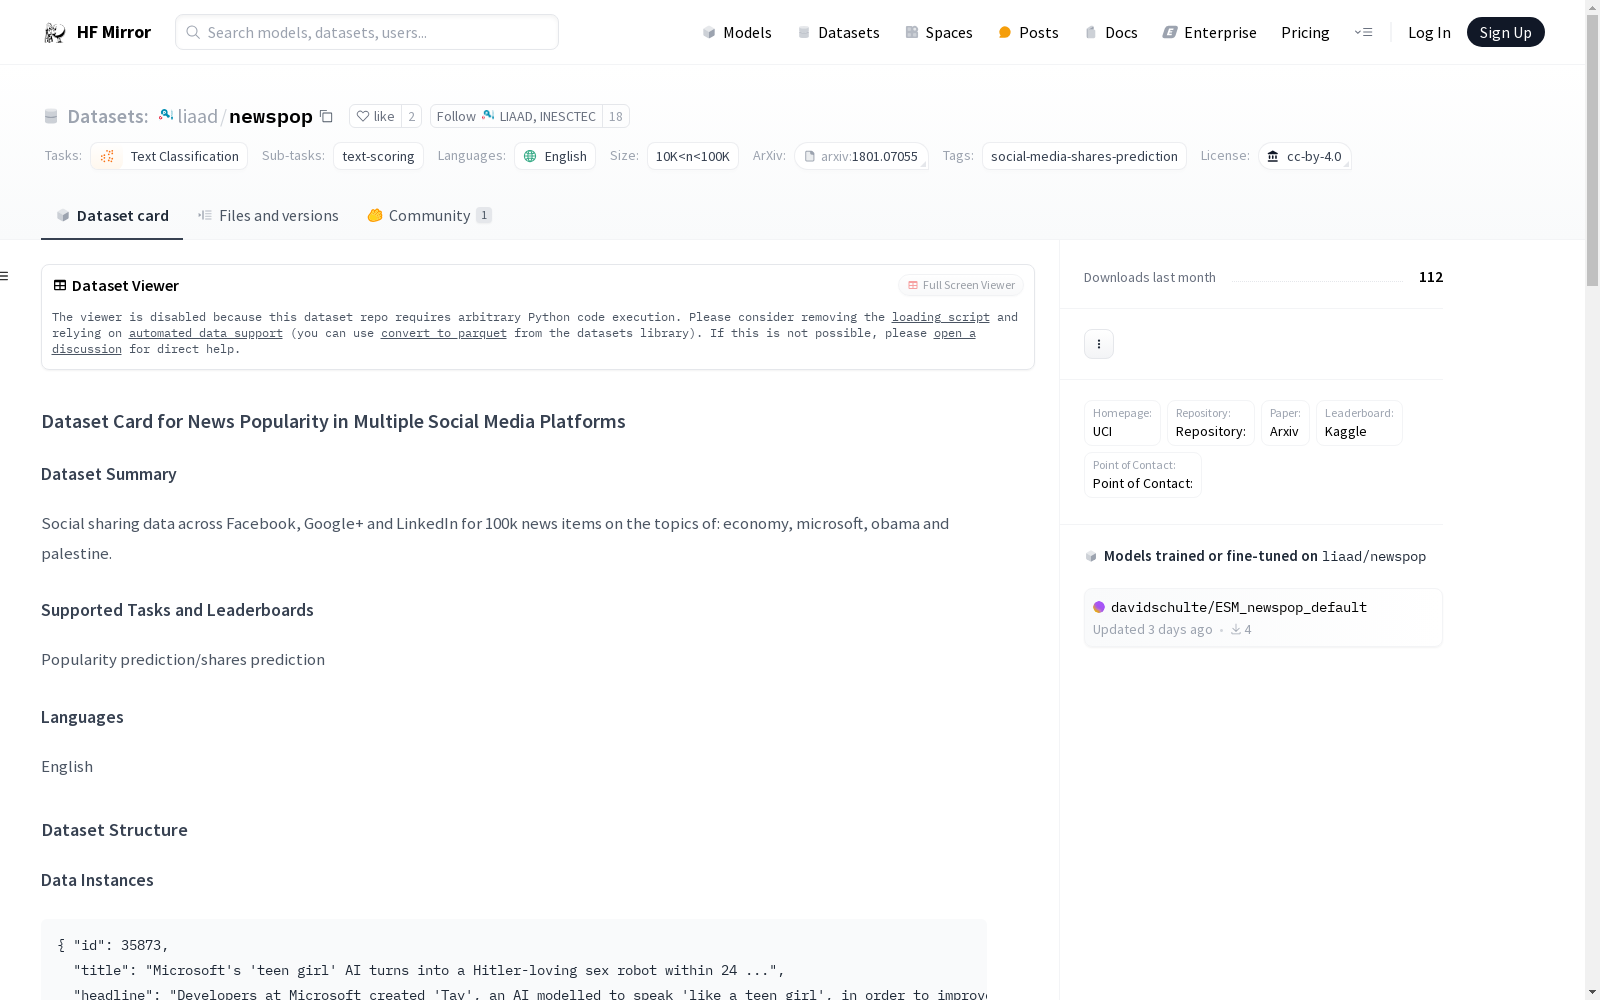Open the Arxiv paper link
The image size is (1600, 1000).
point(1285,423)
